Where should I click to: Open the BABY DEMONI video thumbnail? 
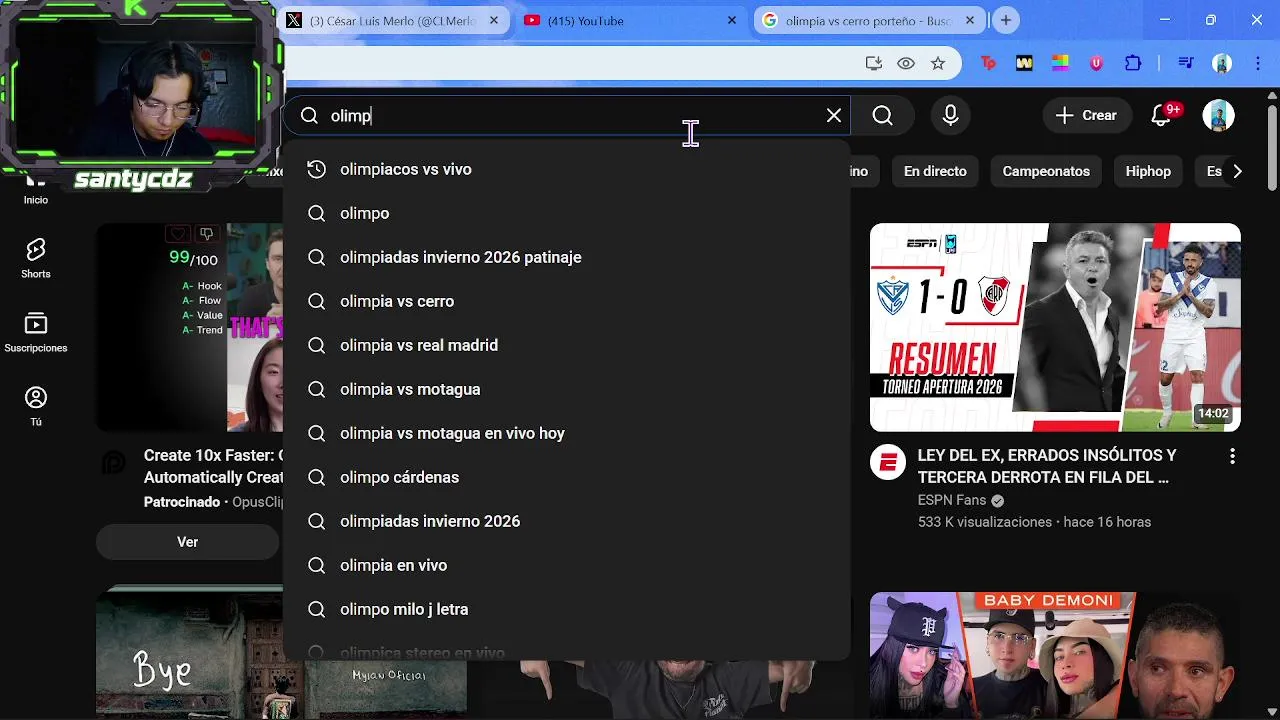point(1055,655)
